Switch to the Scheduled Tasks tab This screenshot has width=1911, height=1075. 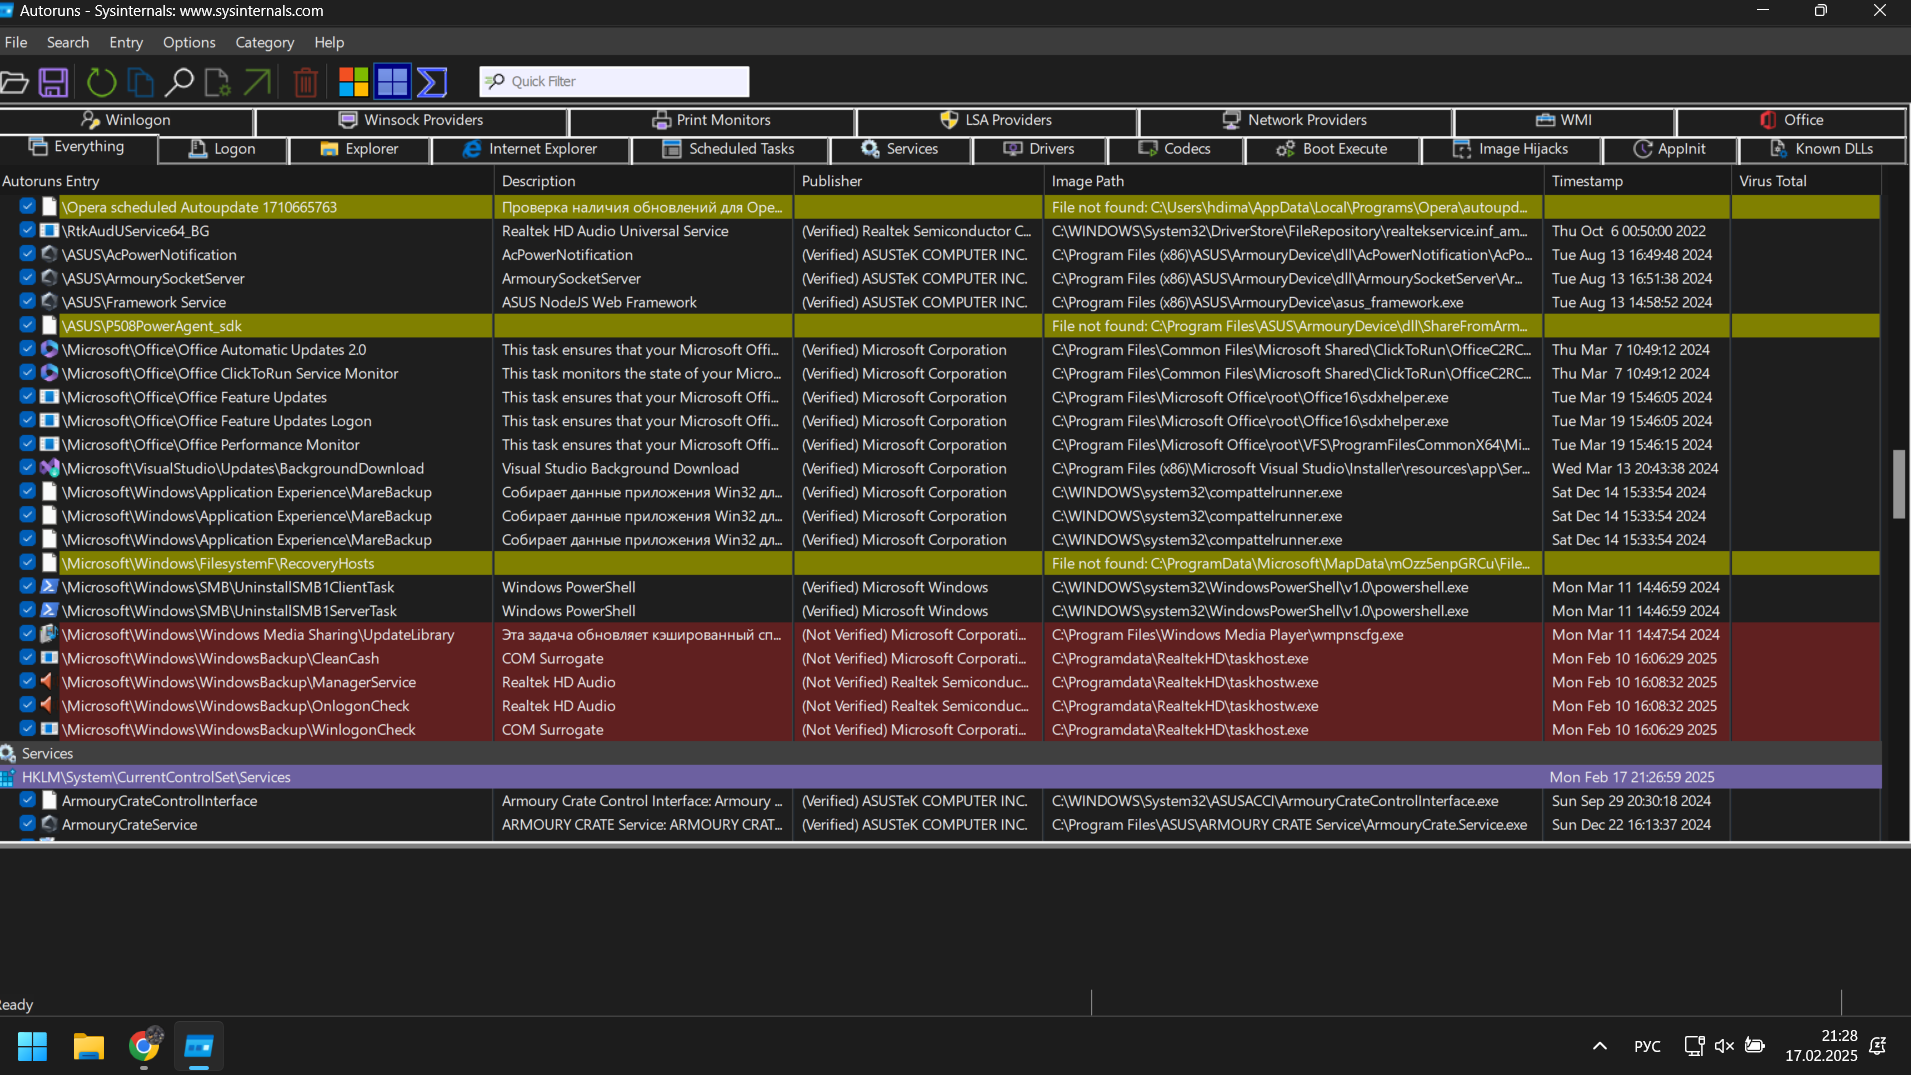click(729, 149)
